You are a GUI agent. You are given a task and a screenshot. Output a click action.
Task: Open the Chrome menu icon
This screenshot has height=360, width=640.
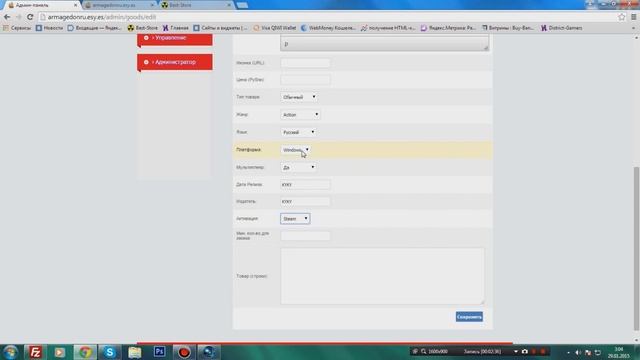pos(634,17)
